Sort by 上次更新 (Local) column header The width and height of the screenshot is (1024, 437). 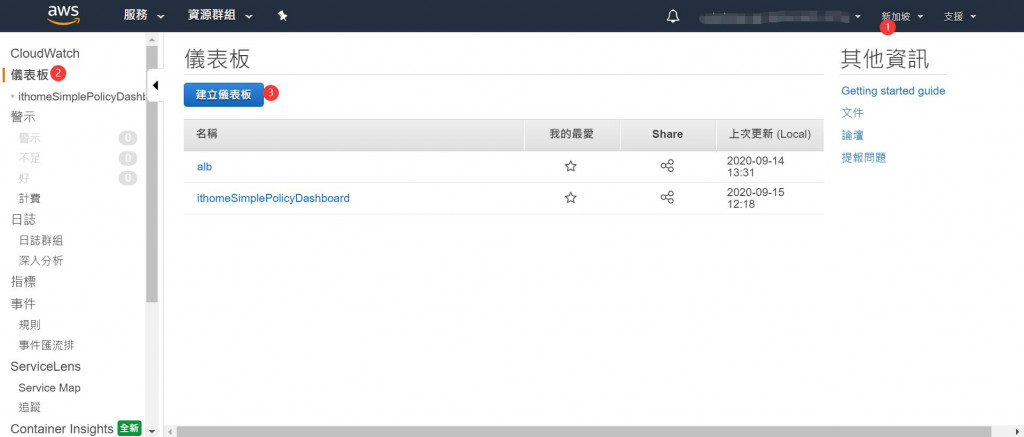(770, 135)
